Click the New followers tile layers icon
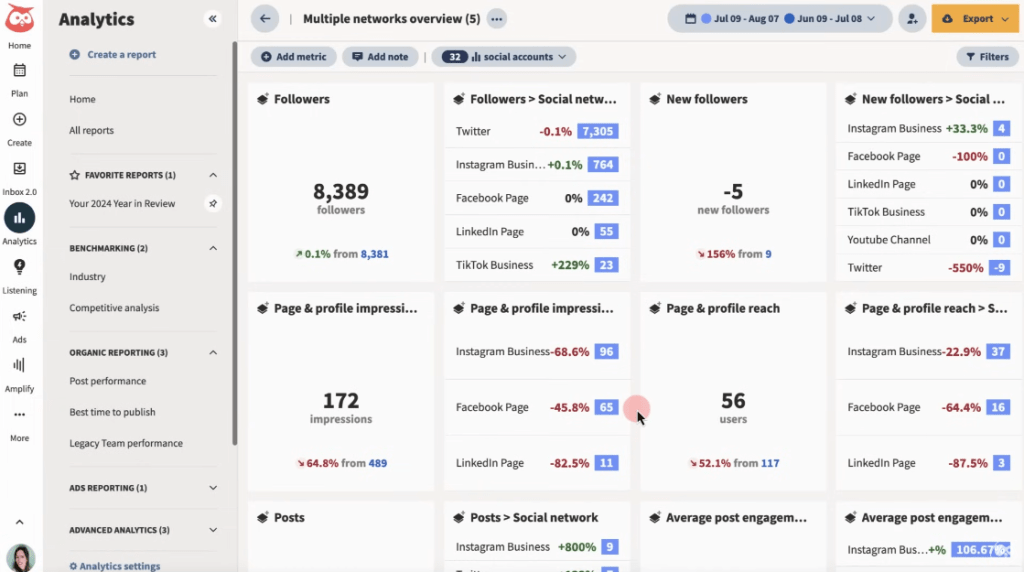Viewport: 1024px width, 572px height. pos(655,99)
